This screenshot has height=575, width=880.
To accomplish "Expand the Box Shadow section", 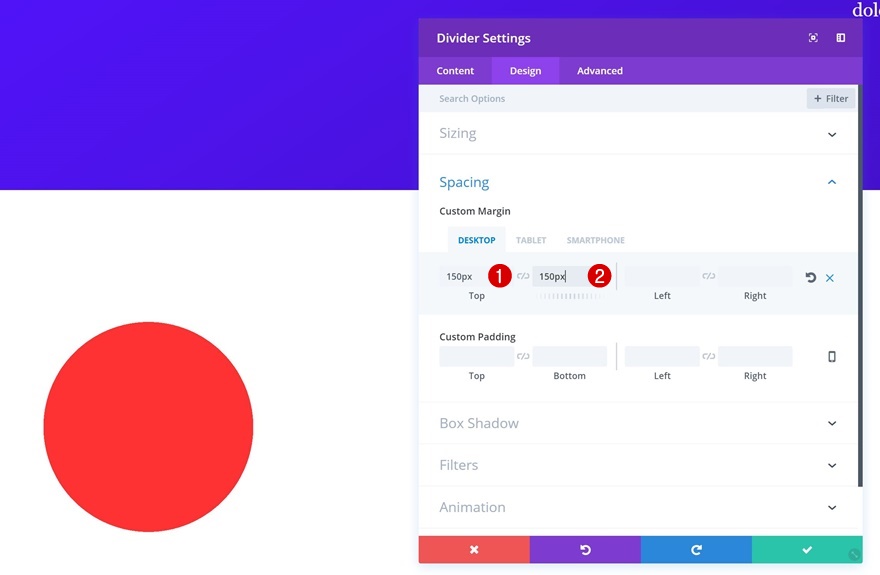I will pos(638,423).
